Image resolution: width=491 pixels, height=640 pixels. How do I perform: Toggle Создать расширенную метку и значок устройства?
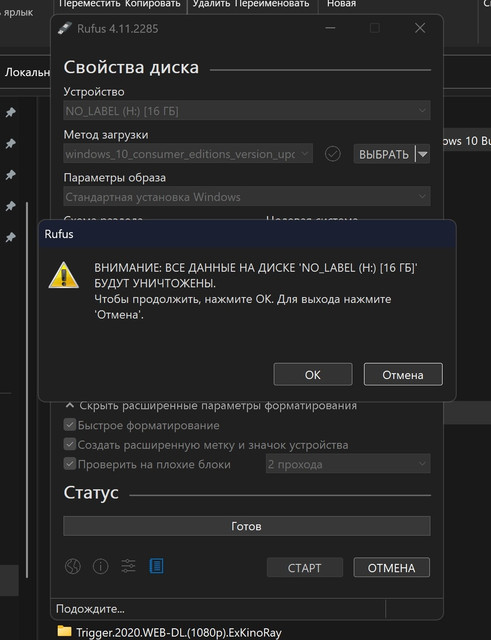70,444
